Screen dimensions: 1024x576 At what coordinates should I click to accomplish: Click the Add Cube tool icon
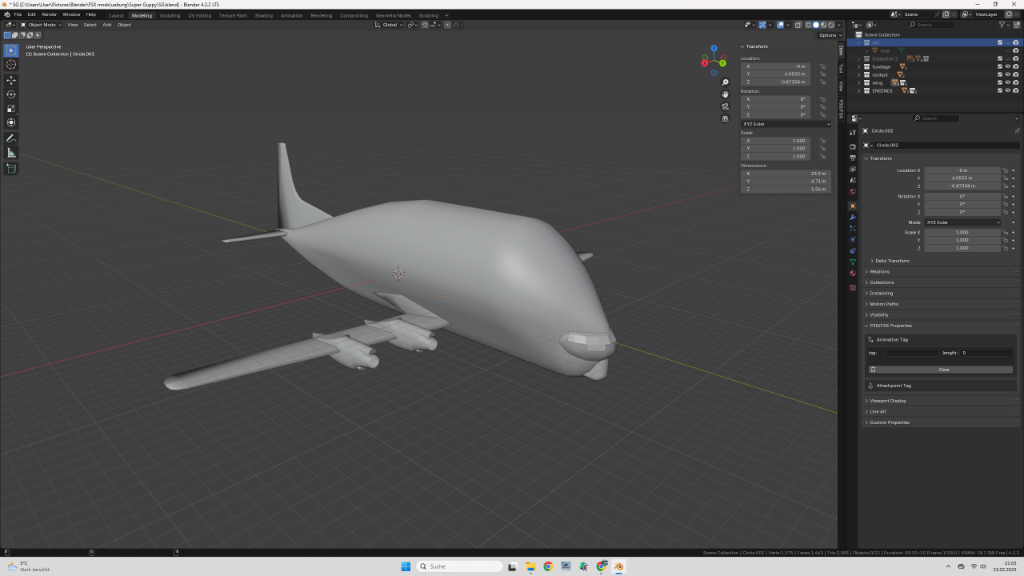coord(11,168)
